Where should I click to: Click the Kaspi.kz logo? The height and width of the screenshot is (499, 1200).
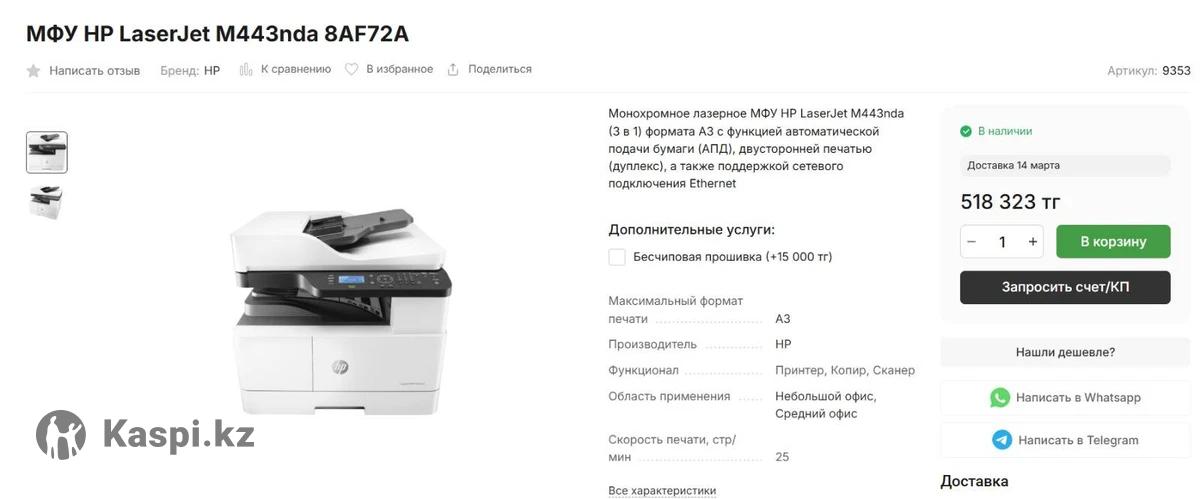[145, 434]
